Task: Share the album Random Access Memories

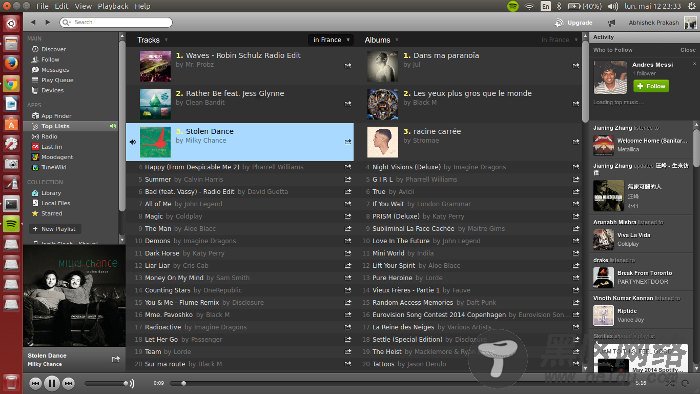Action: click(x=576, y=303)
